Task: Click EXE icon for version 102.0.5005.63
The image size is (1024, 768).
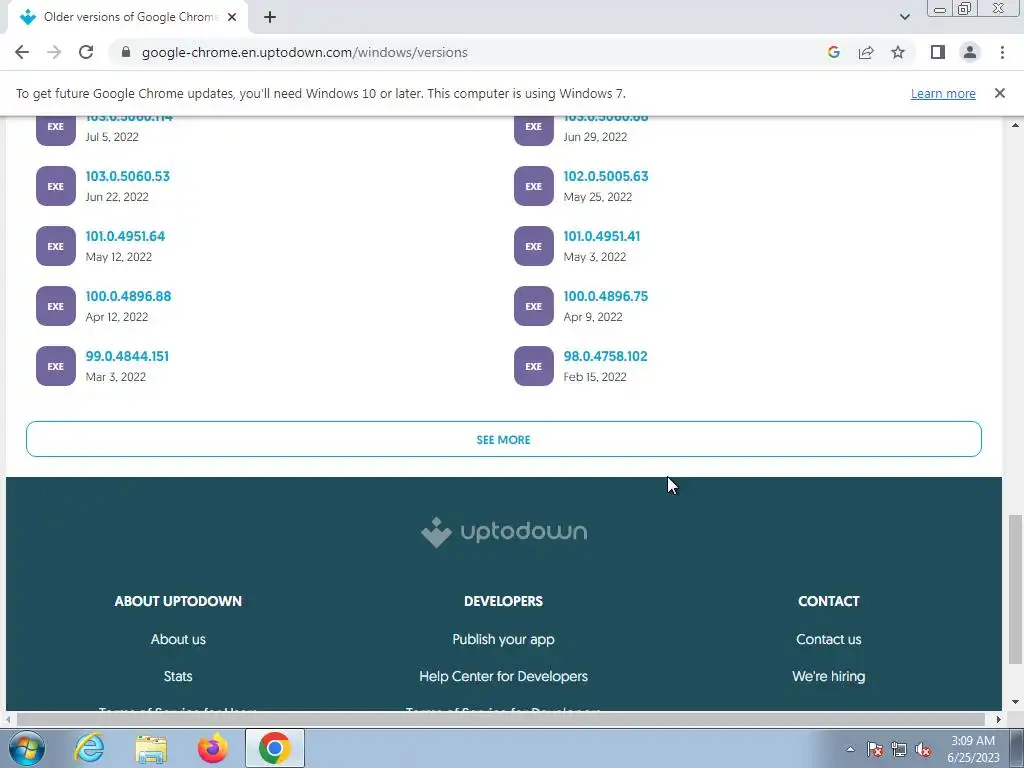Action: [x=534, y=186]
